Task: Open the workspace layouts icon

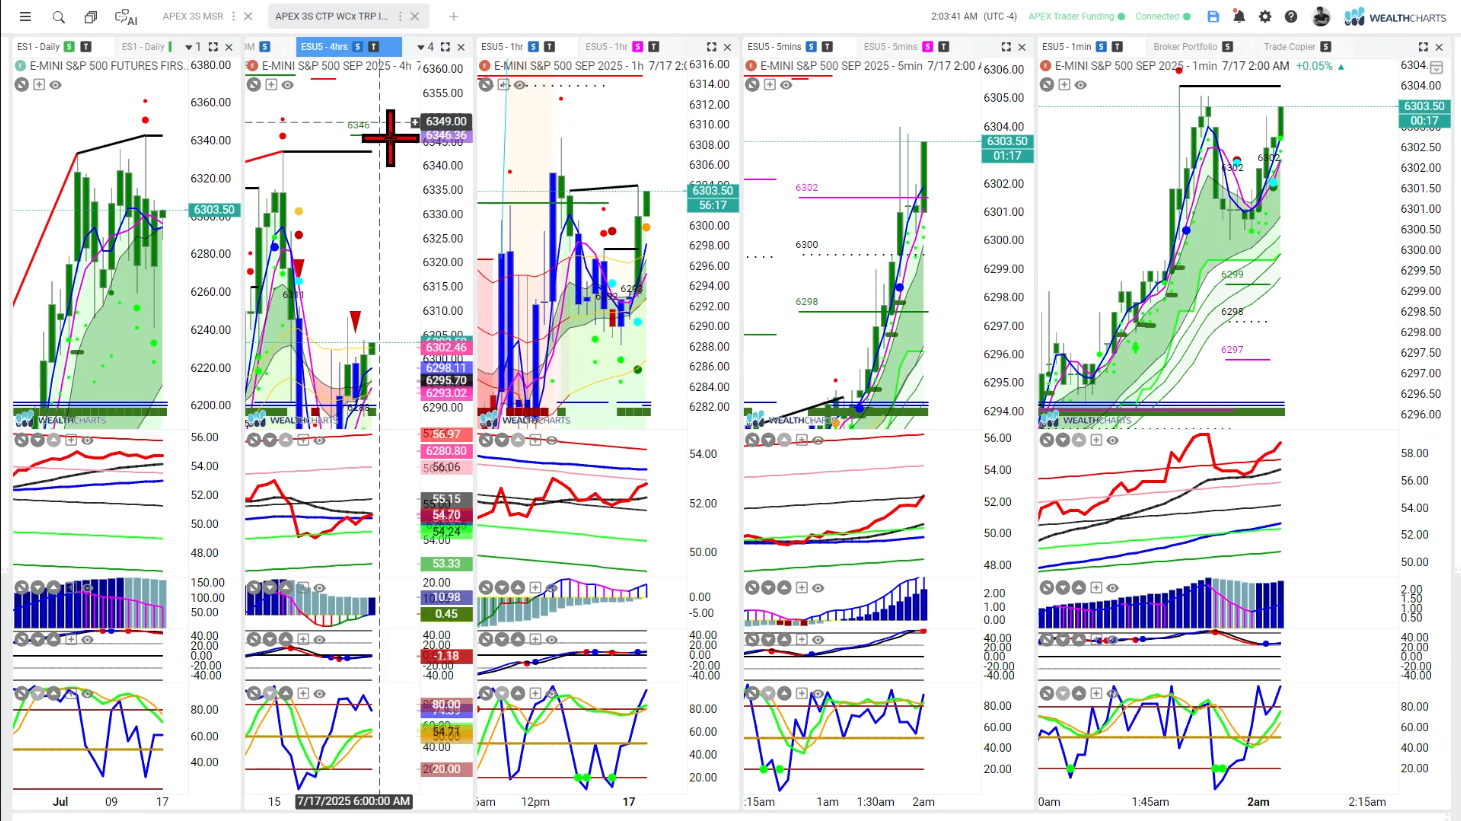Action: 91,17
